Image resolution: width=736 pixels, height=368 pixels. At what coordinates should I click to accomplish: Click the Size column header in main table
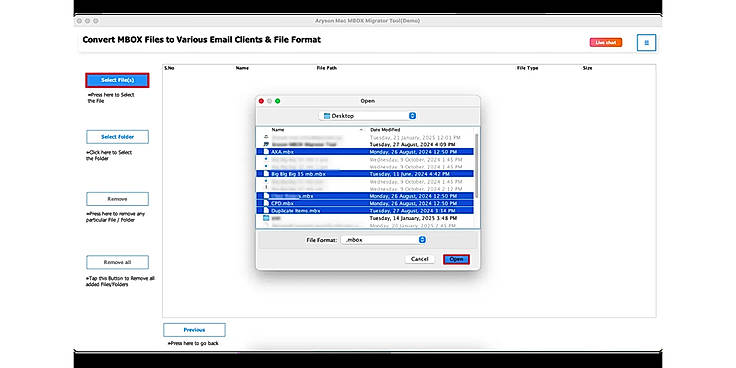[x=587, y=68]
